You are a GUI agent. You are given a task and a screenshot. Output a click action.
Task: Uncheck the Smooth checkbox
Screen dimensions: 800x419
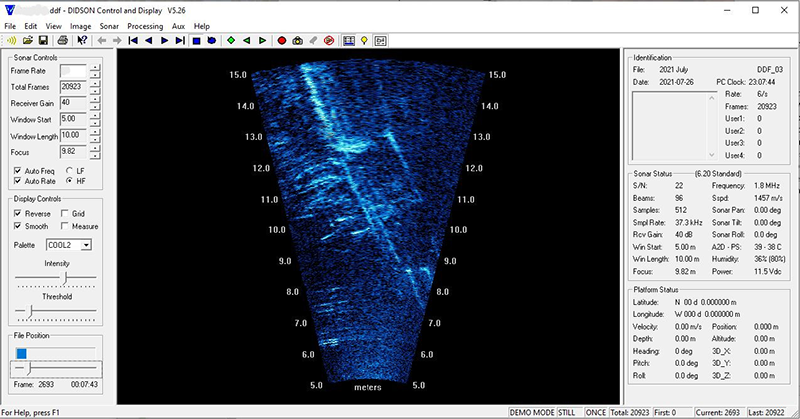click(15, 226)
